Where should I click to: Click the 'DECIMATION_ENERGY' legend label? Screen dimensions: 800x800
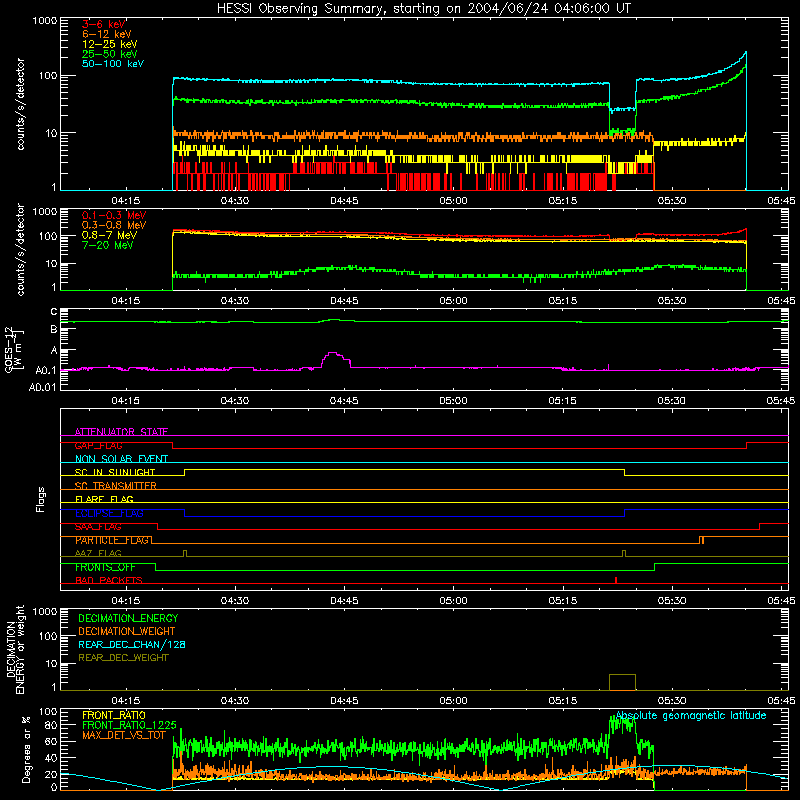click(128, 618)
